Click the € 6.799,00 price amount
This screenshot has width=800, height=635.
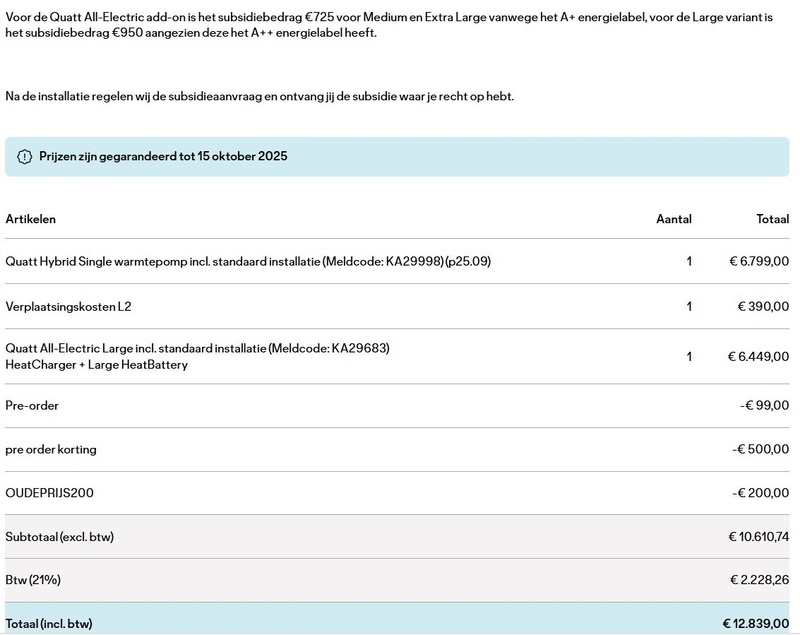pyautogui.click(x=759, y=262)
